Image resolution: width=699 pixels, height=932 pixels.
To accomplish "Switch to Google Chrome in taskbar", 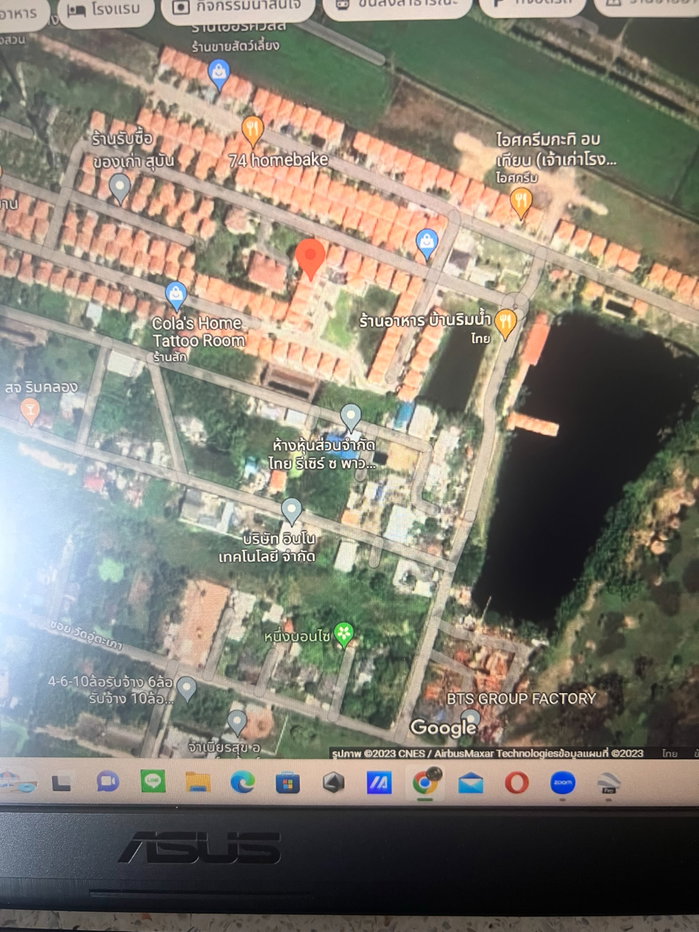I will pyautogui.click(x=424, y=783).
